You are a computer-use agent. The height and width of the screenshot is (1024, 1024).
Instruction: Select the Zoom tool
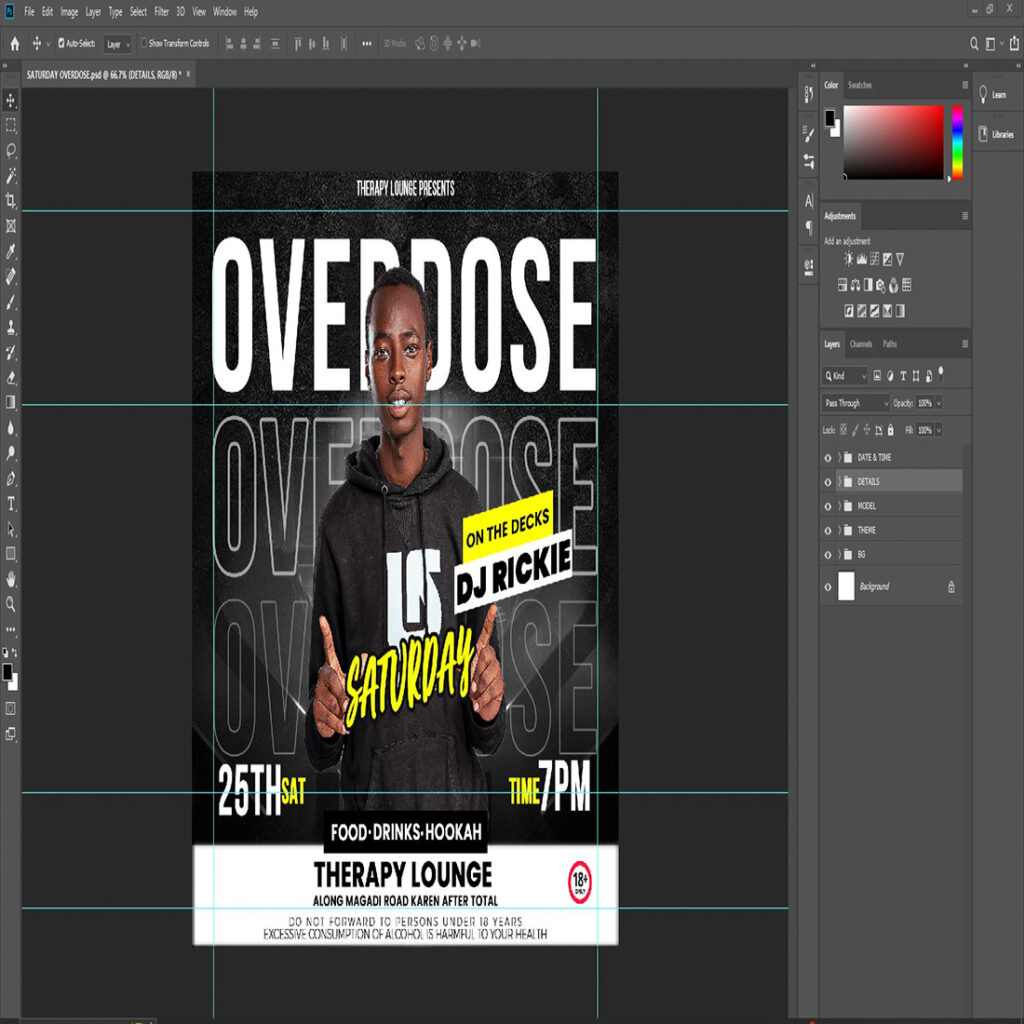(11, 604)
